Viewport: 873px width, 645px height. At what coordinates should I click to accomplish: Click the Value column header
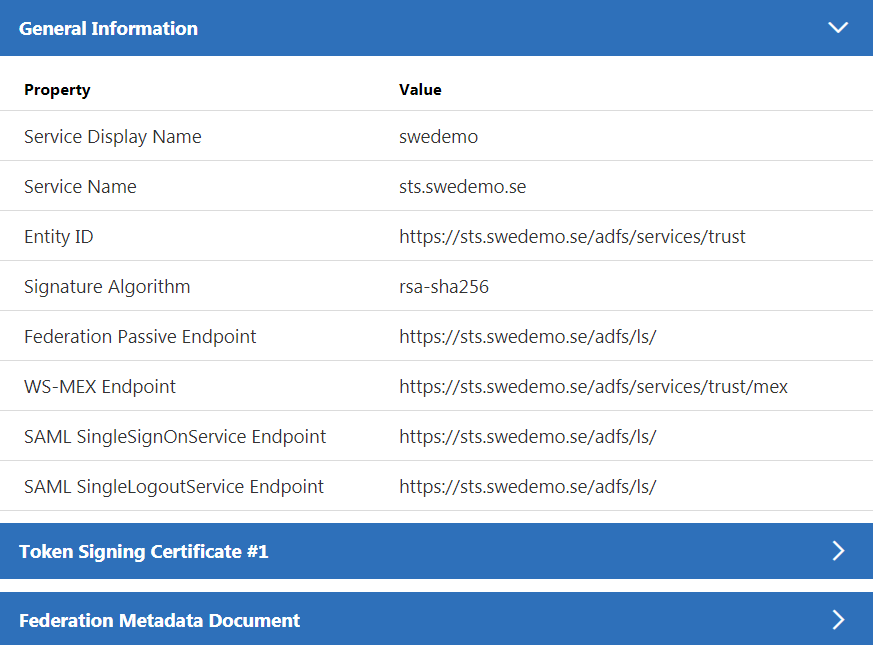pos(420,90)
